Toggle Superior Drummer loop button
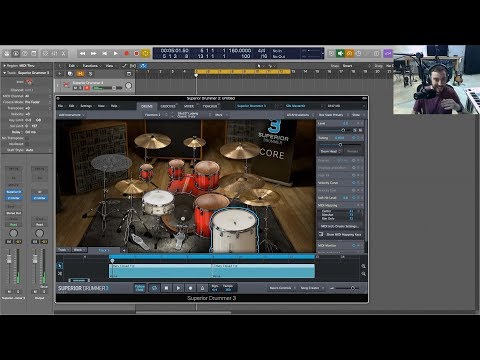Screen dimensions: 480x360 (x=154, y=288)
